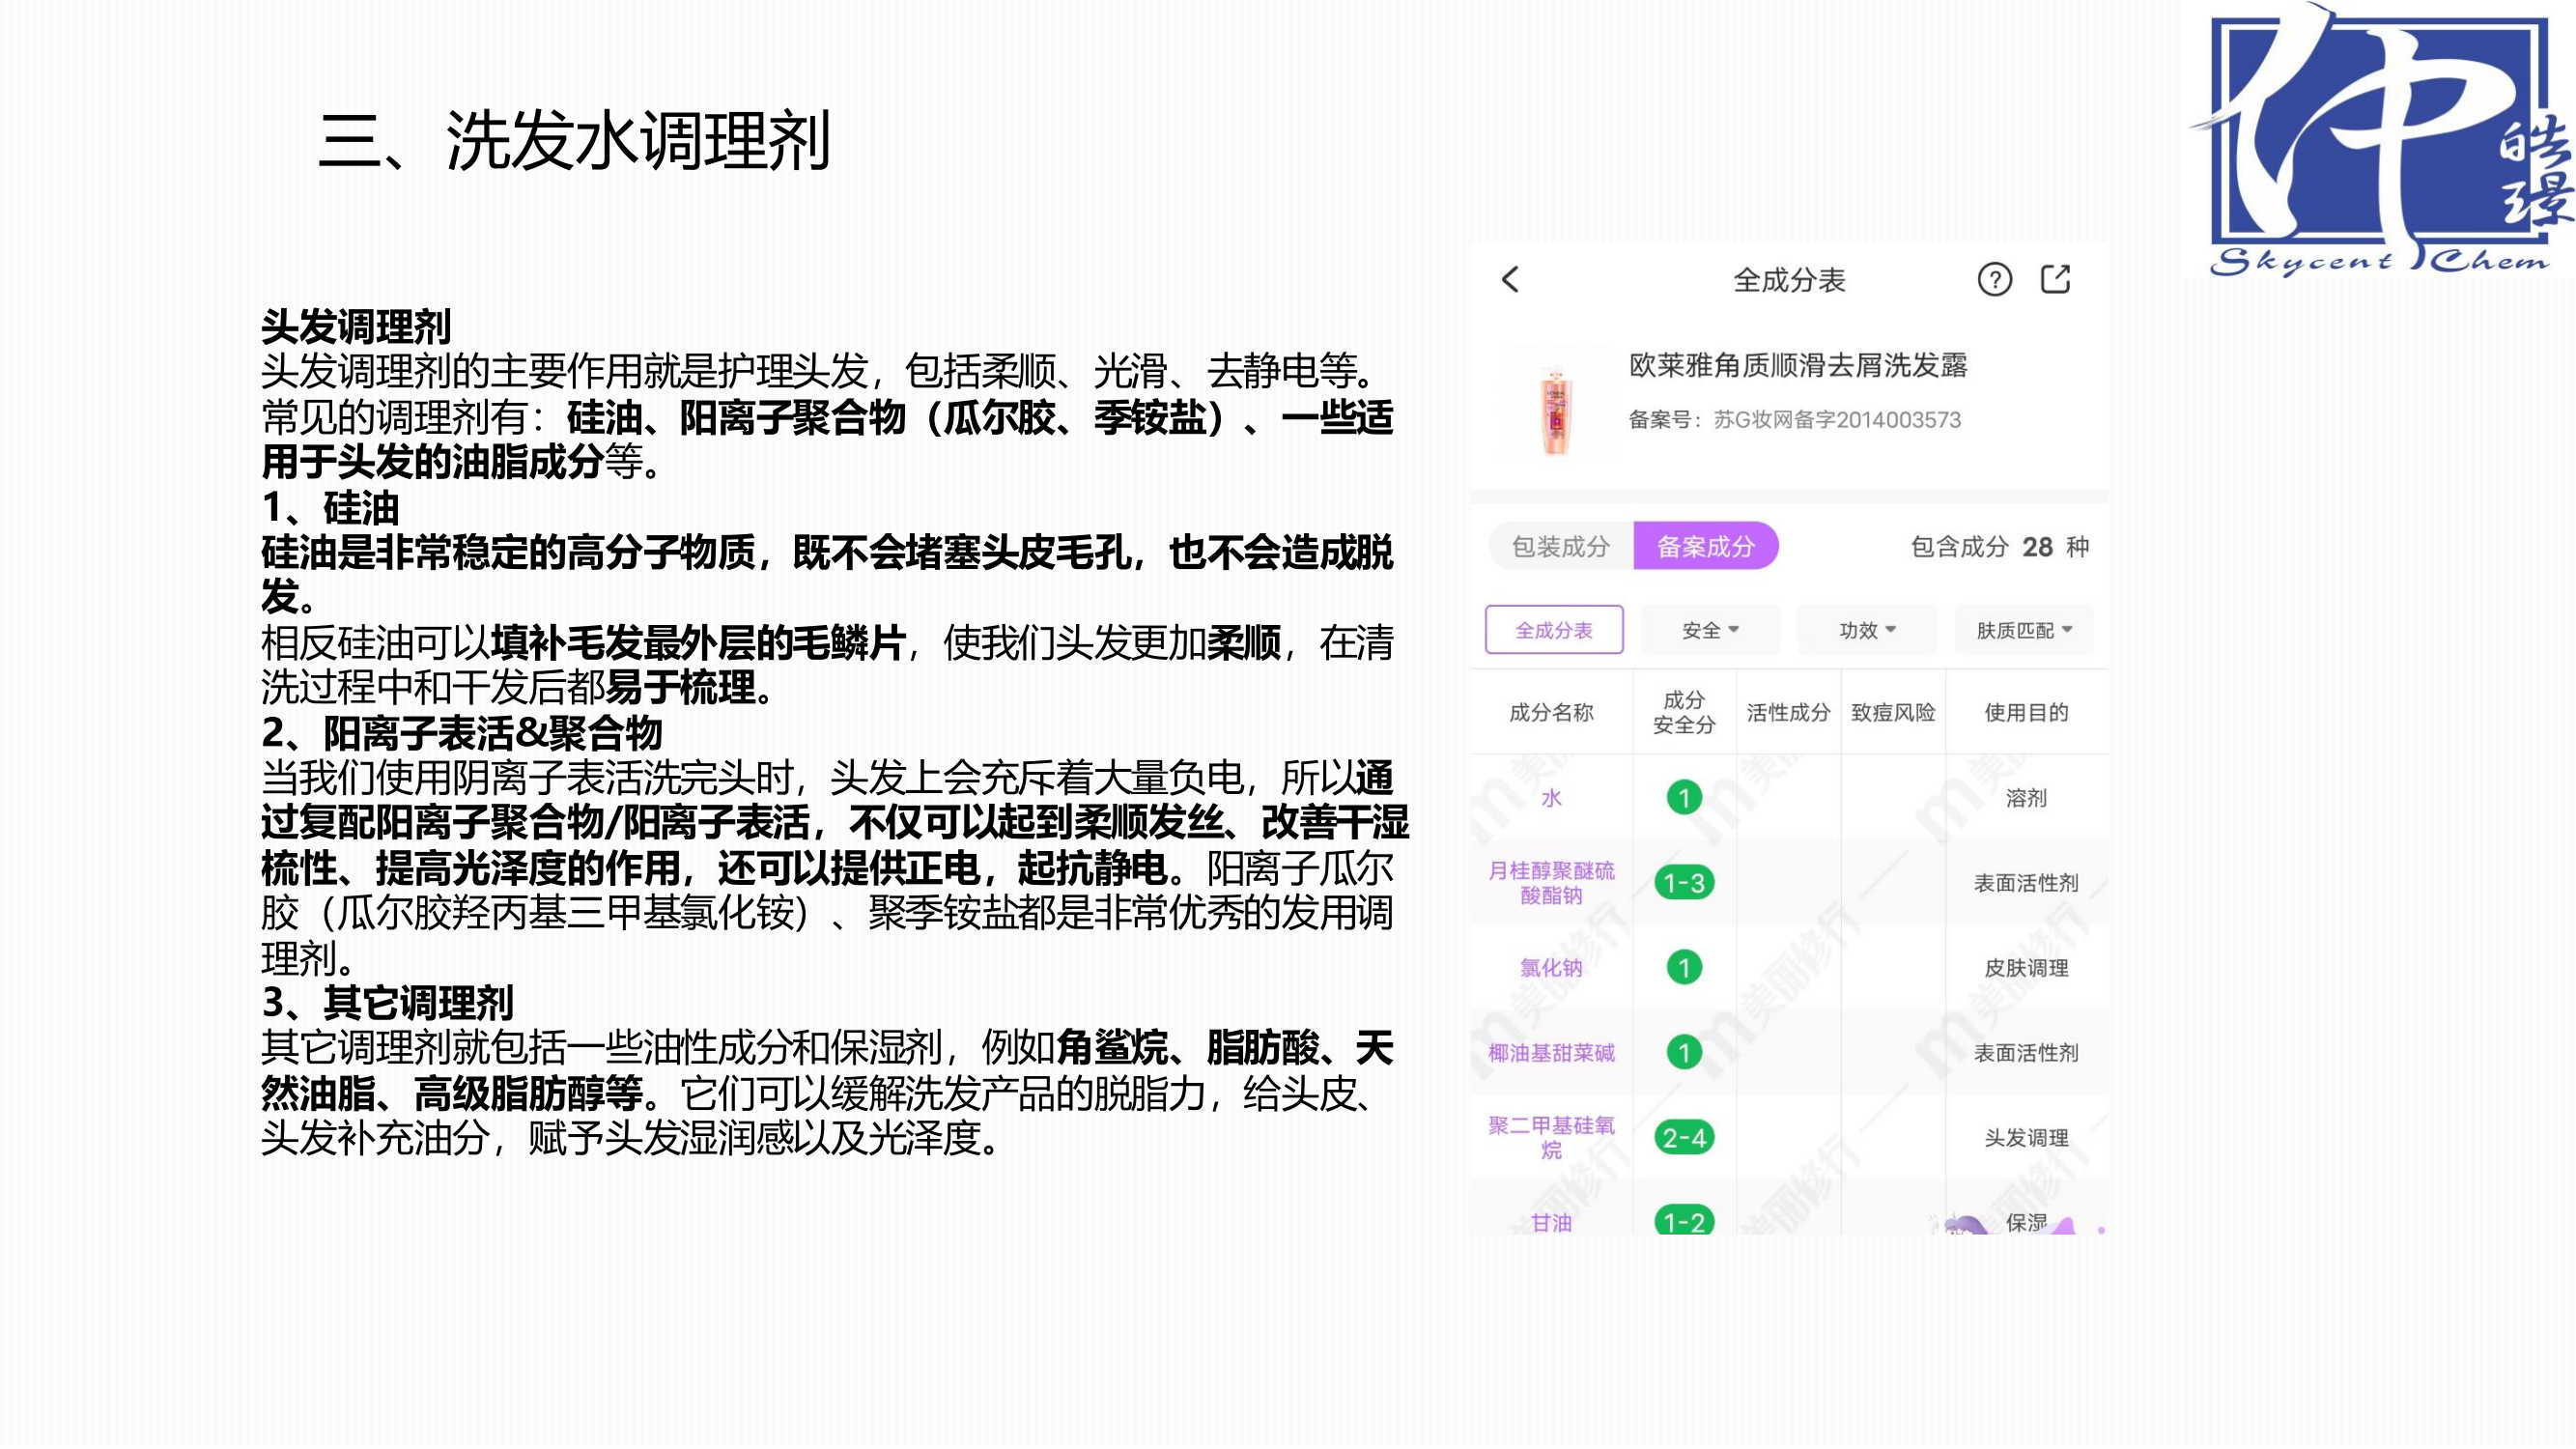
Task: Click the shampoo bottle product thumbnail
Action: [x=1555, y=407]
